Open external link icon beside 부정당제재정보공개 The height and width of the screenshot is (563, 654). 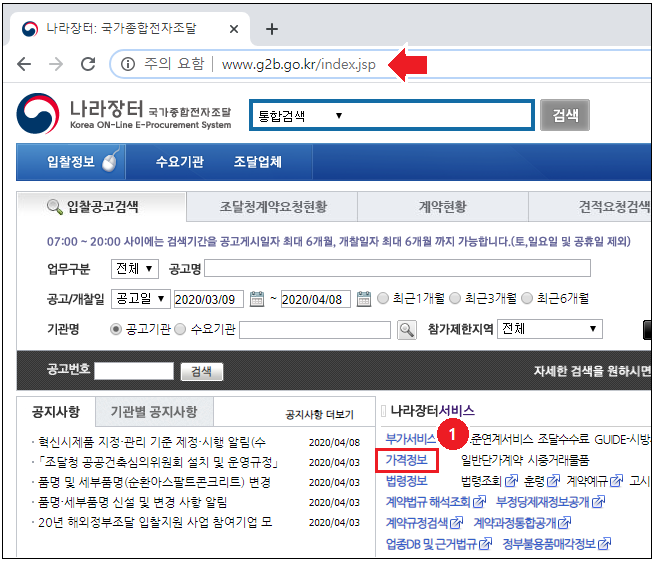point(598,501)
